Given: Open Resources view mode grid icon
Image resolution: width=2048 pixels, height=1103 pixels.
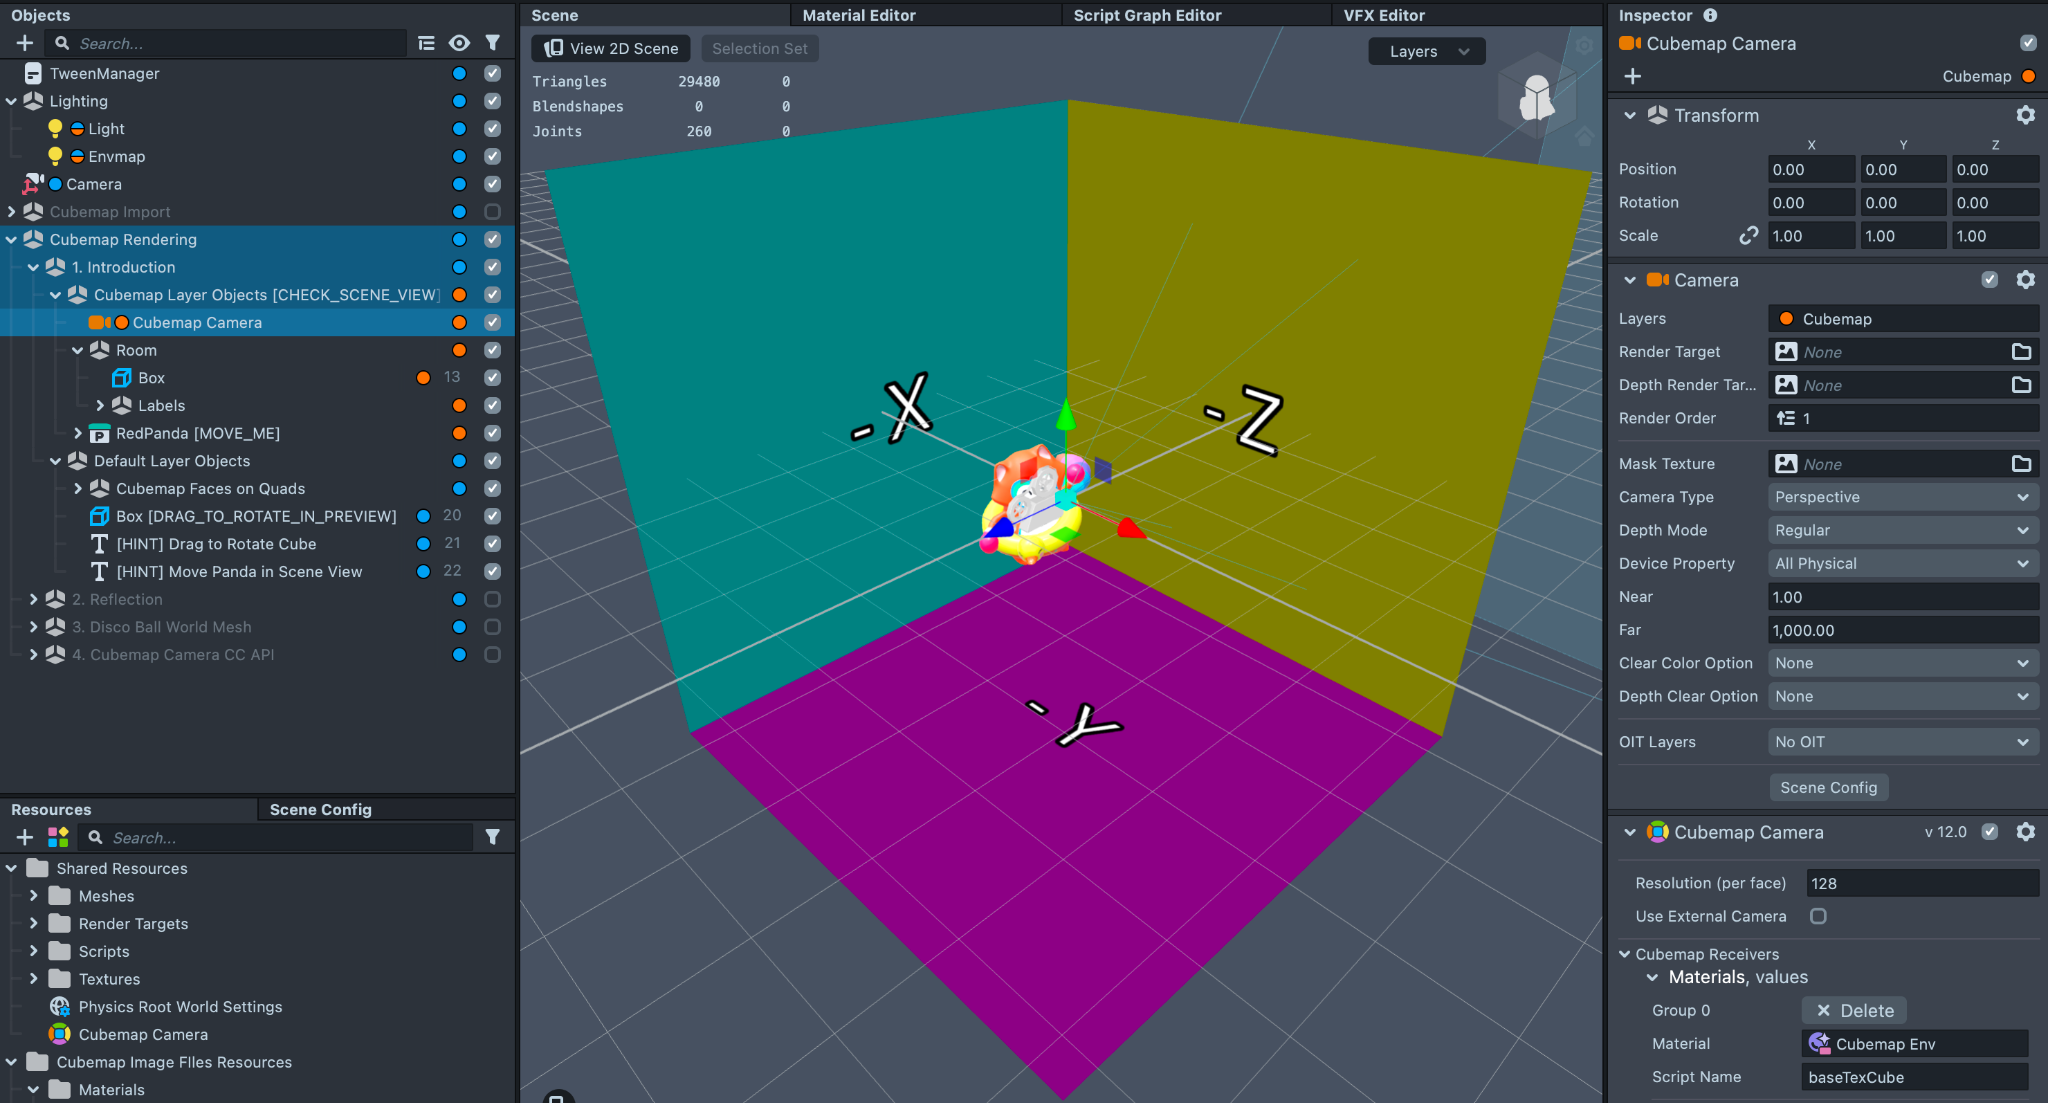Looking at the screenshot, I should [x=58, y=837].
